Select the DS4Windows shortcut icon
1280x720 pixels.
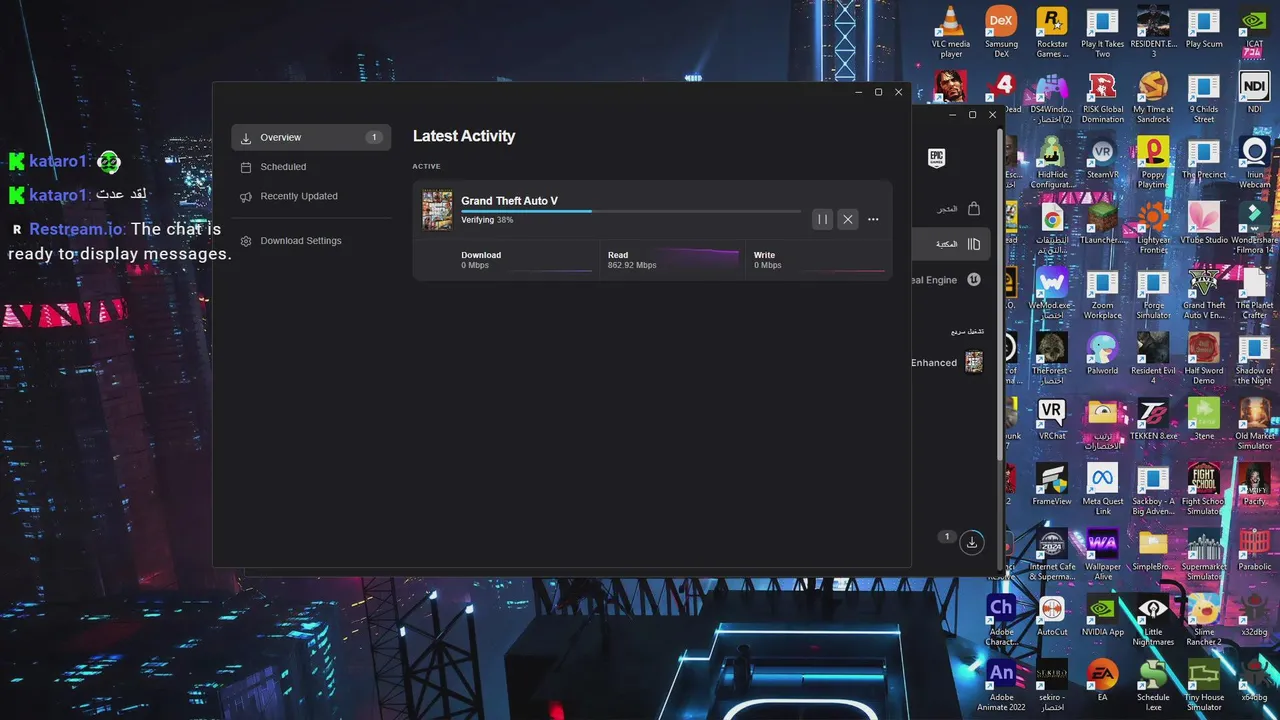(x=1052, y=98)
